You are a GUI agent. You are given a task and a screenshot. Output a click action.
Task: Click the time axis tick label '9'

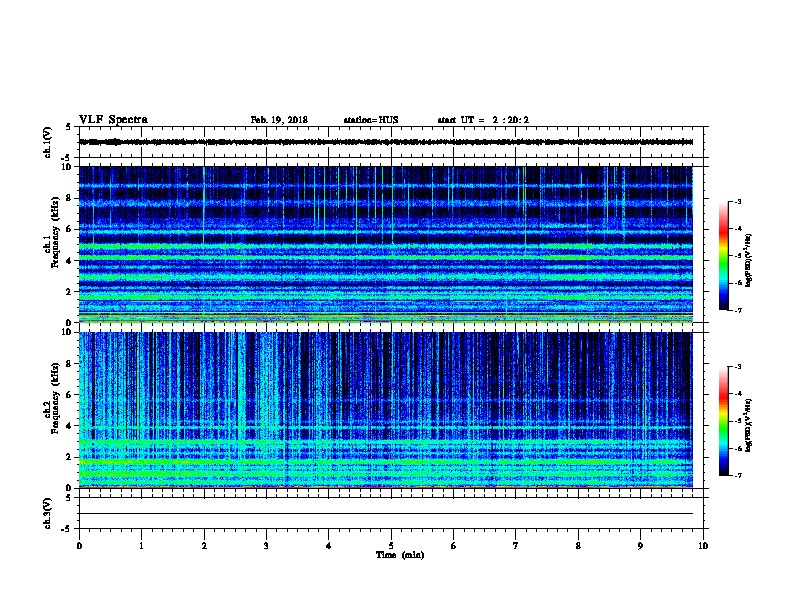pos(640,546)
